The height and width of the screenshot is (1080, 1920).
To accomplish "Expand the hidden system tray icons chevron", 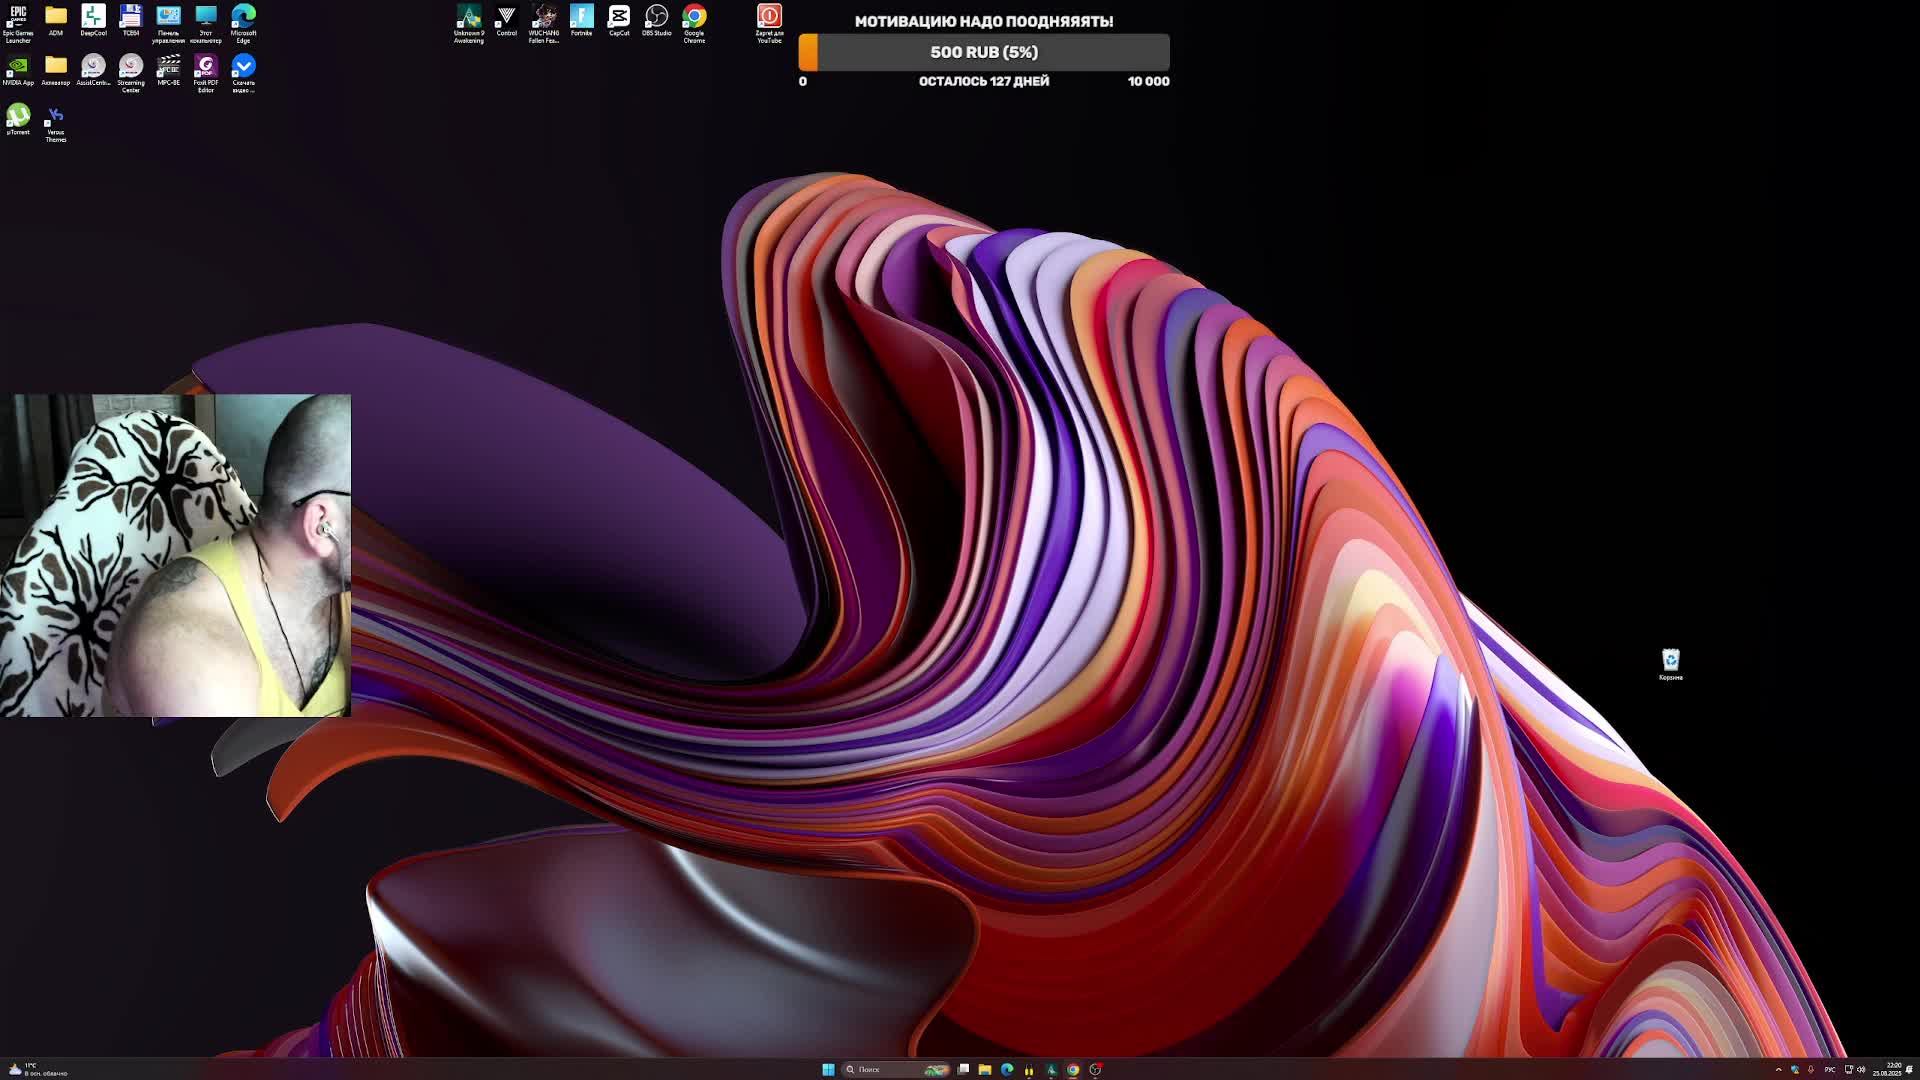I will pos(1778,1069).
